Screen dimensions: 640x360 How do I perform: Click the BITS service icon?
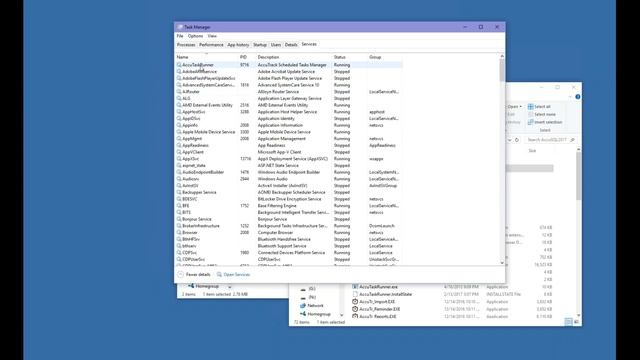coord(179,212)
